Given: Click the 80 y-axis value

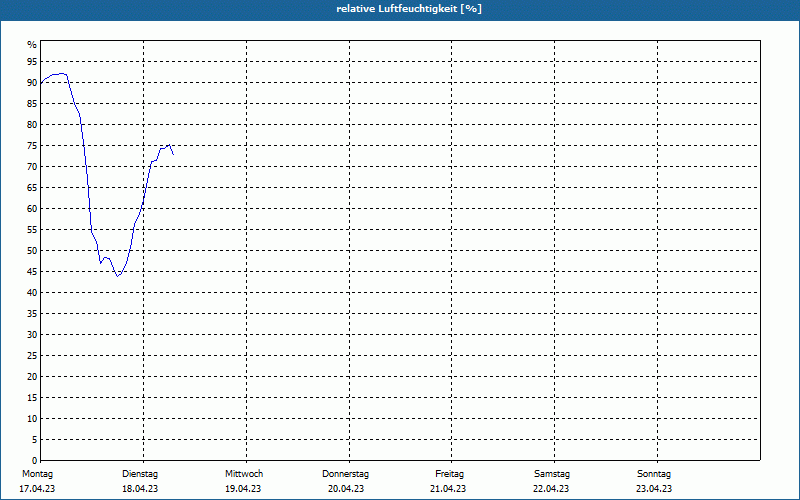Looking at the screenshot, I should (x=32, y=124).
